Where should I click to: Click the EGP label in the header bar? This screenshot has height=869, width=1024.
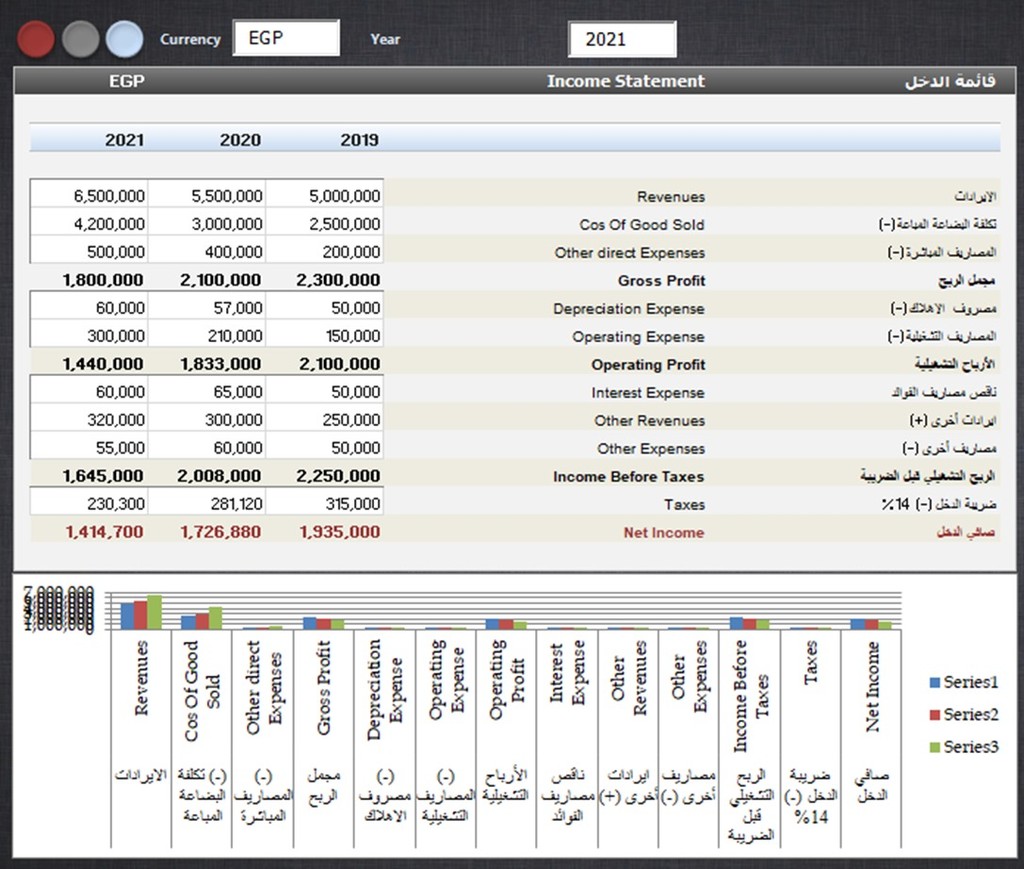[127, 81]
